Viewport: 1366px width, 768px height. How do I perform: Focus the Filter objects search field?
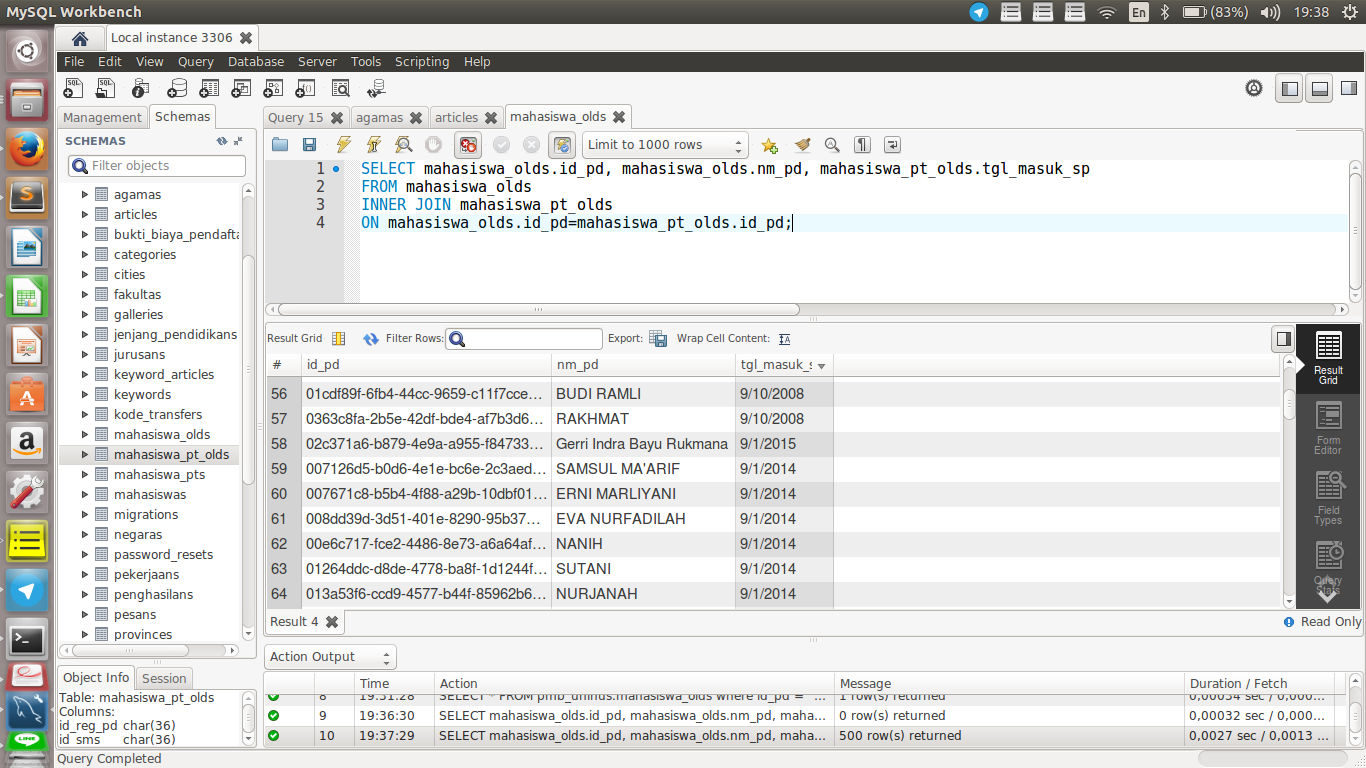tap(156, 166)
